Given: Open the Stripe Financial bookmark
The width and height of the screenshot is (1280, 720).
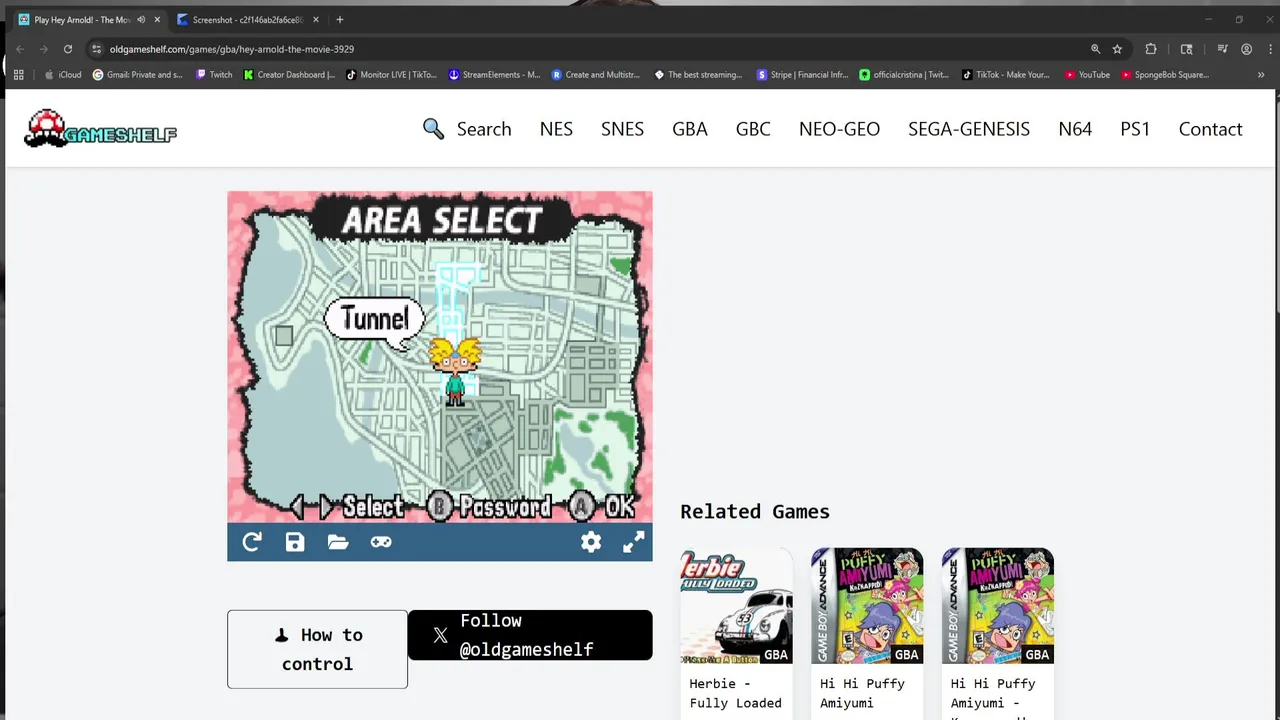Looking at the screenshot, I should point(803,74).
